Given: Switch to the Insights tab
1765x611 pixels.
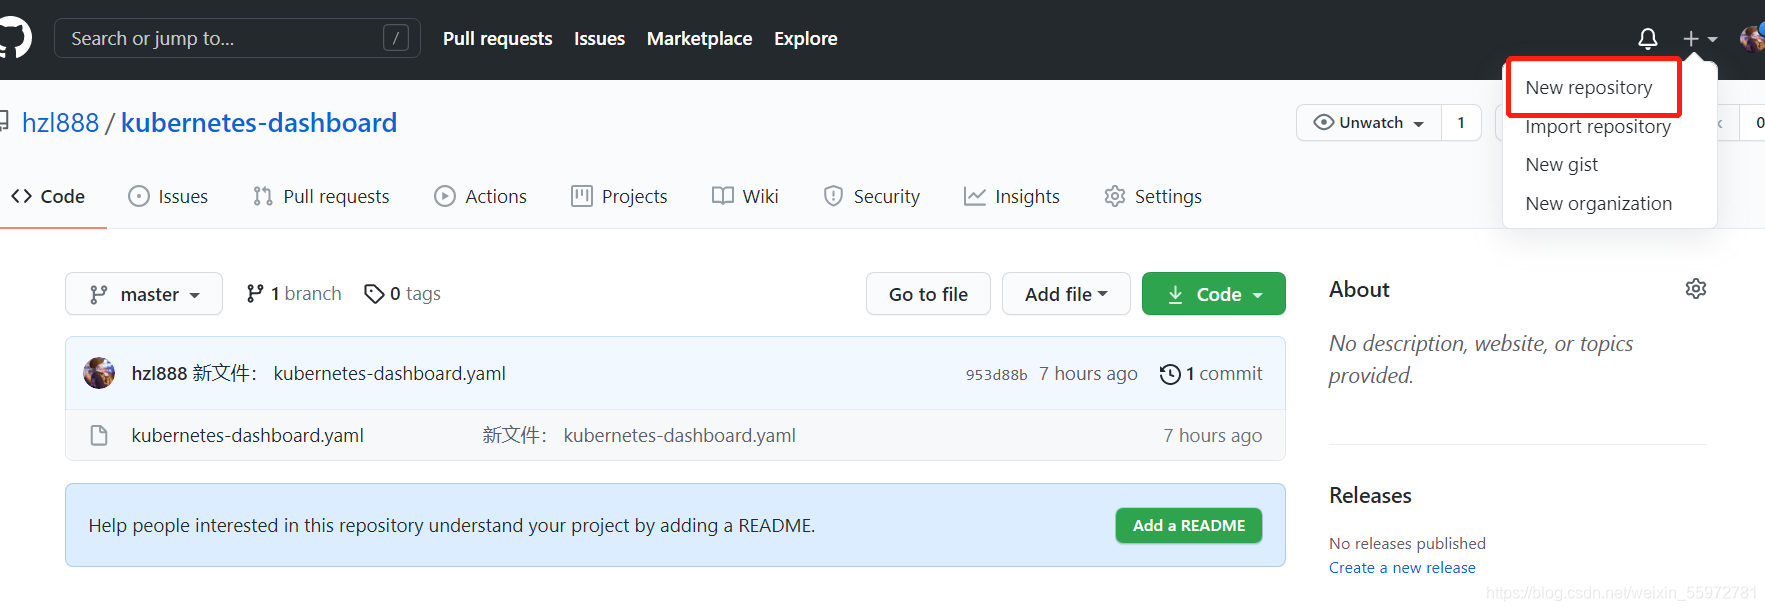Looking at the screenshot, I should tap(1011, 197).
